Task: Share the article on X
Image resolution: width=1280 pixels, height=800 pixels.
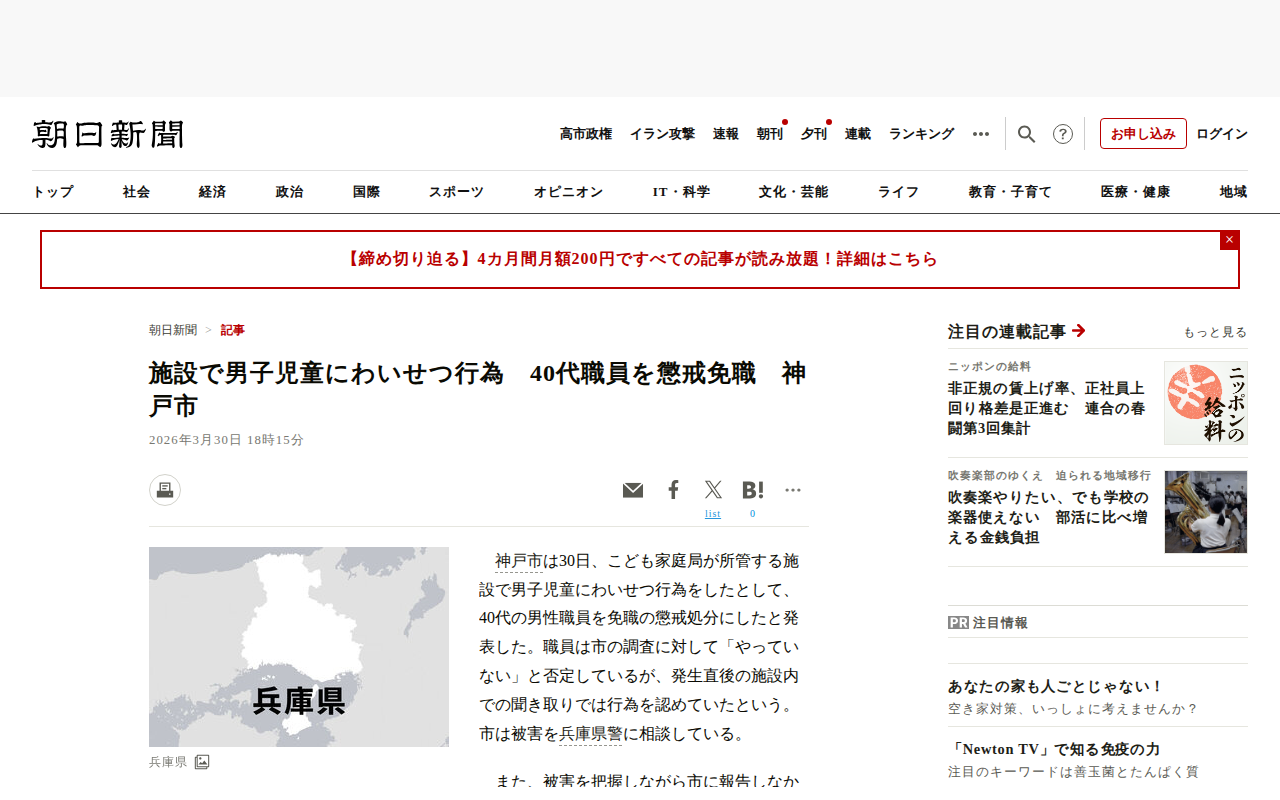Action: (x=713, y=490)
